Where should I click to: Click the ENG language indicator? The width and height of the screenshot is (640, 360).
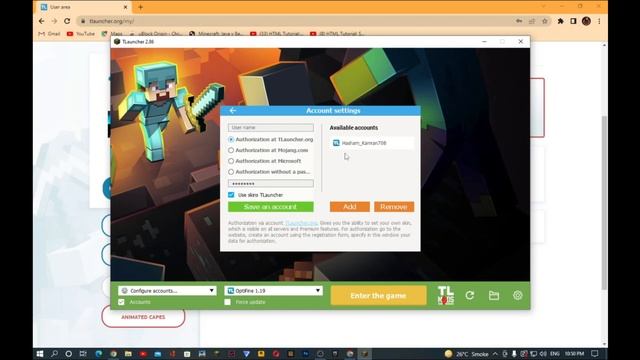(555, 353)
